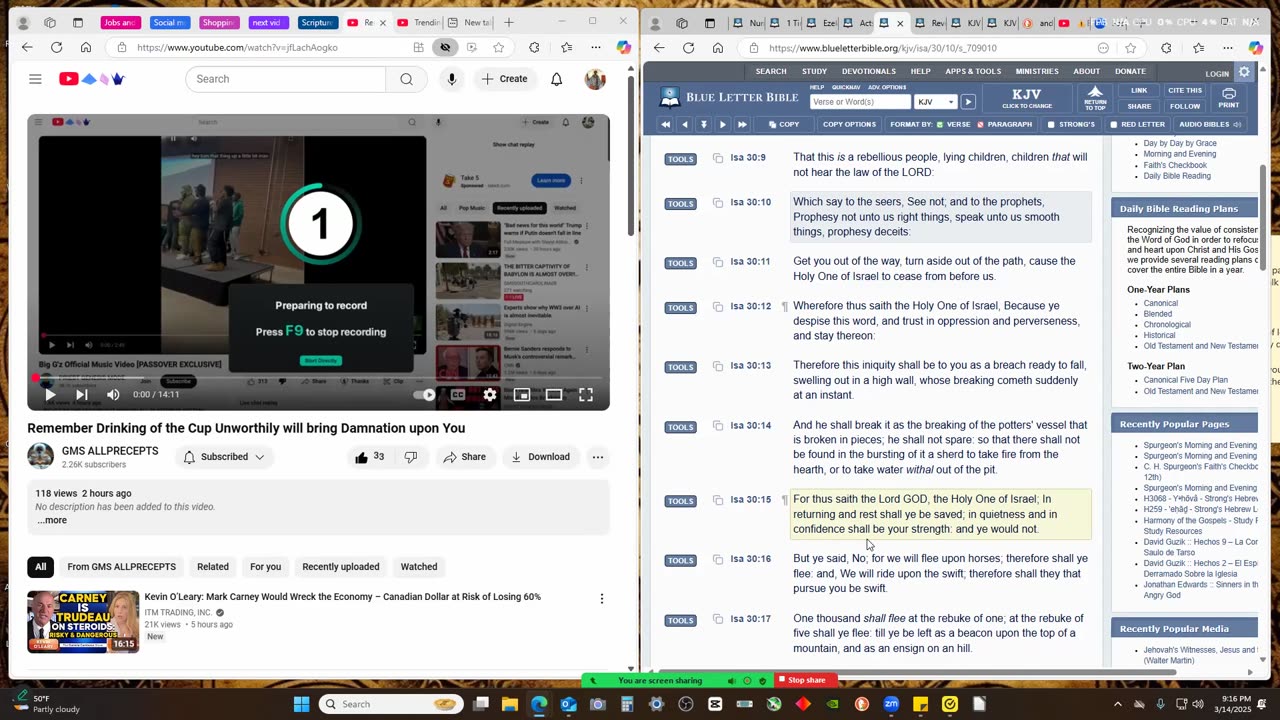Enable Red Letter checkbox
This screenshot has height=720, width=1280.
tap(1113, 125)
